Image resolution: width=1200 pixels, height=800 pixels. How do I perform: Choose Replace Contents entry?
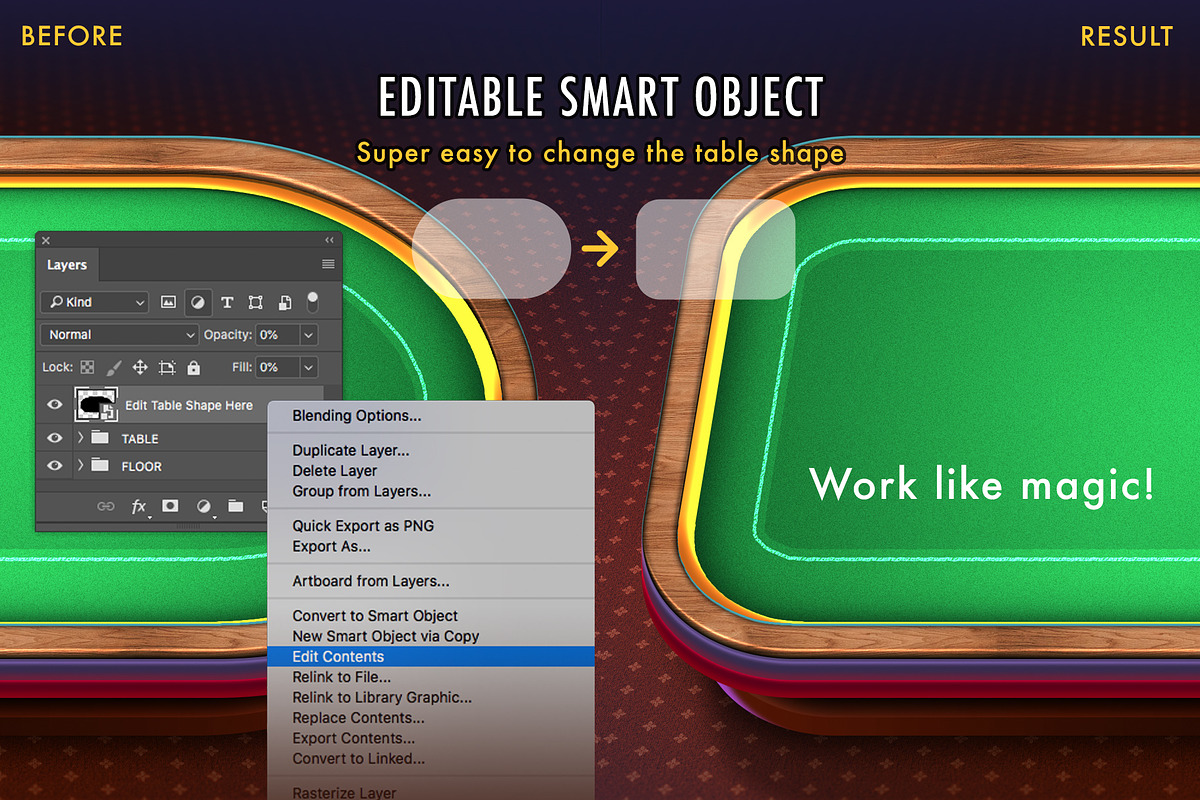tap(431, 717)
